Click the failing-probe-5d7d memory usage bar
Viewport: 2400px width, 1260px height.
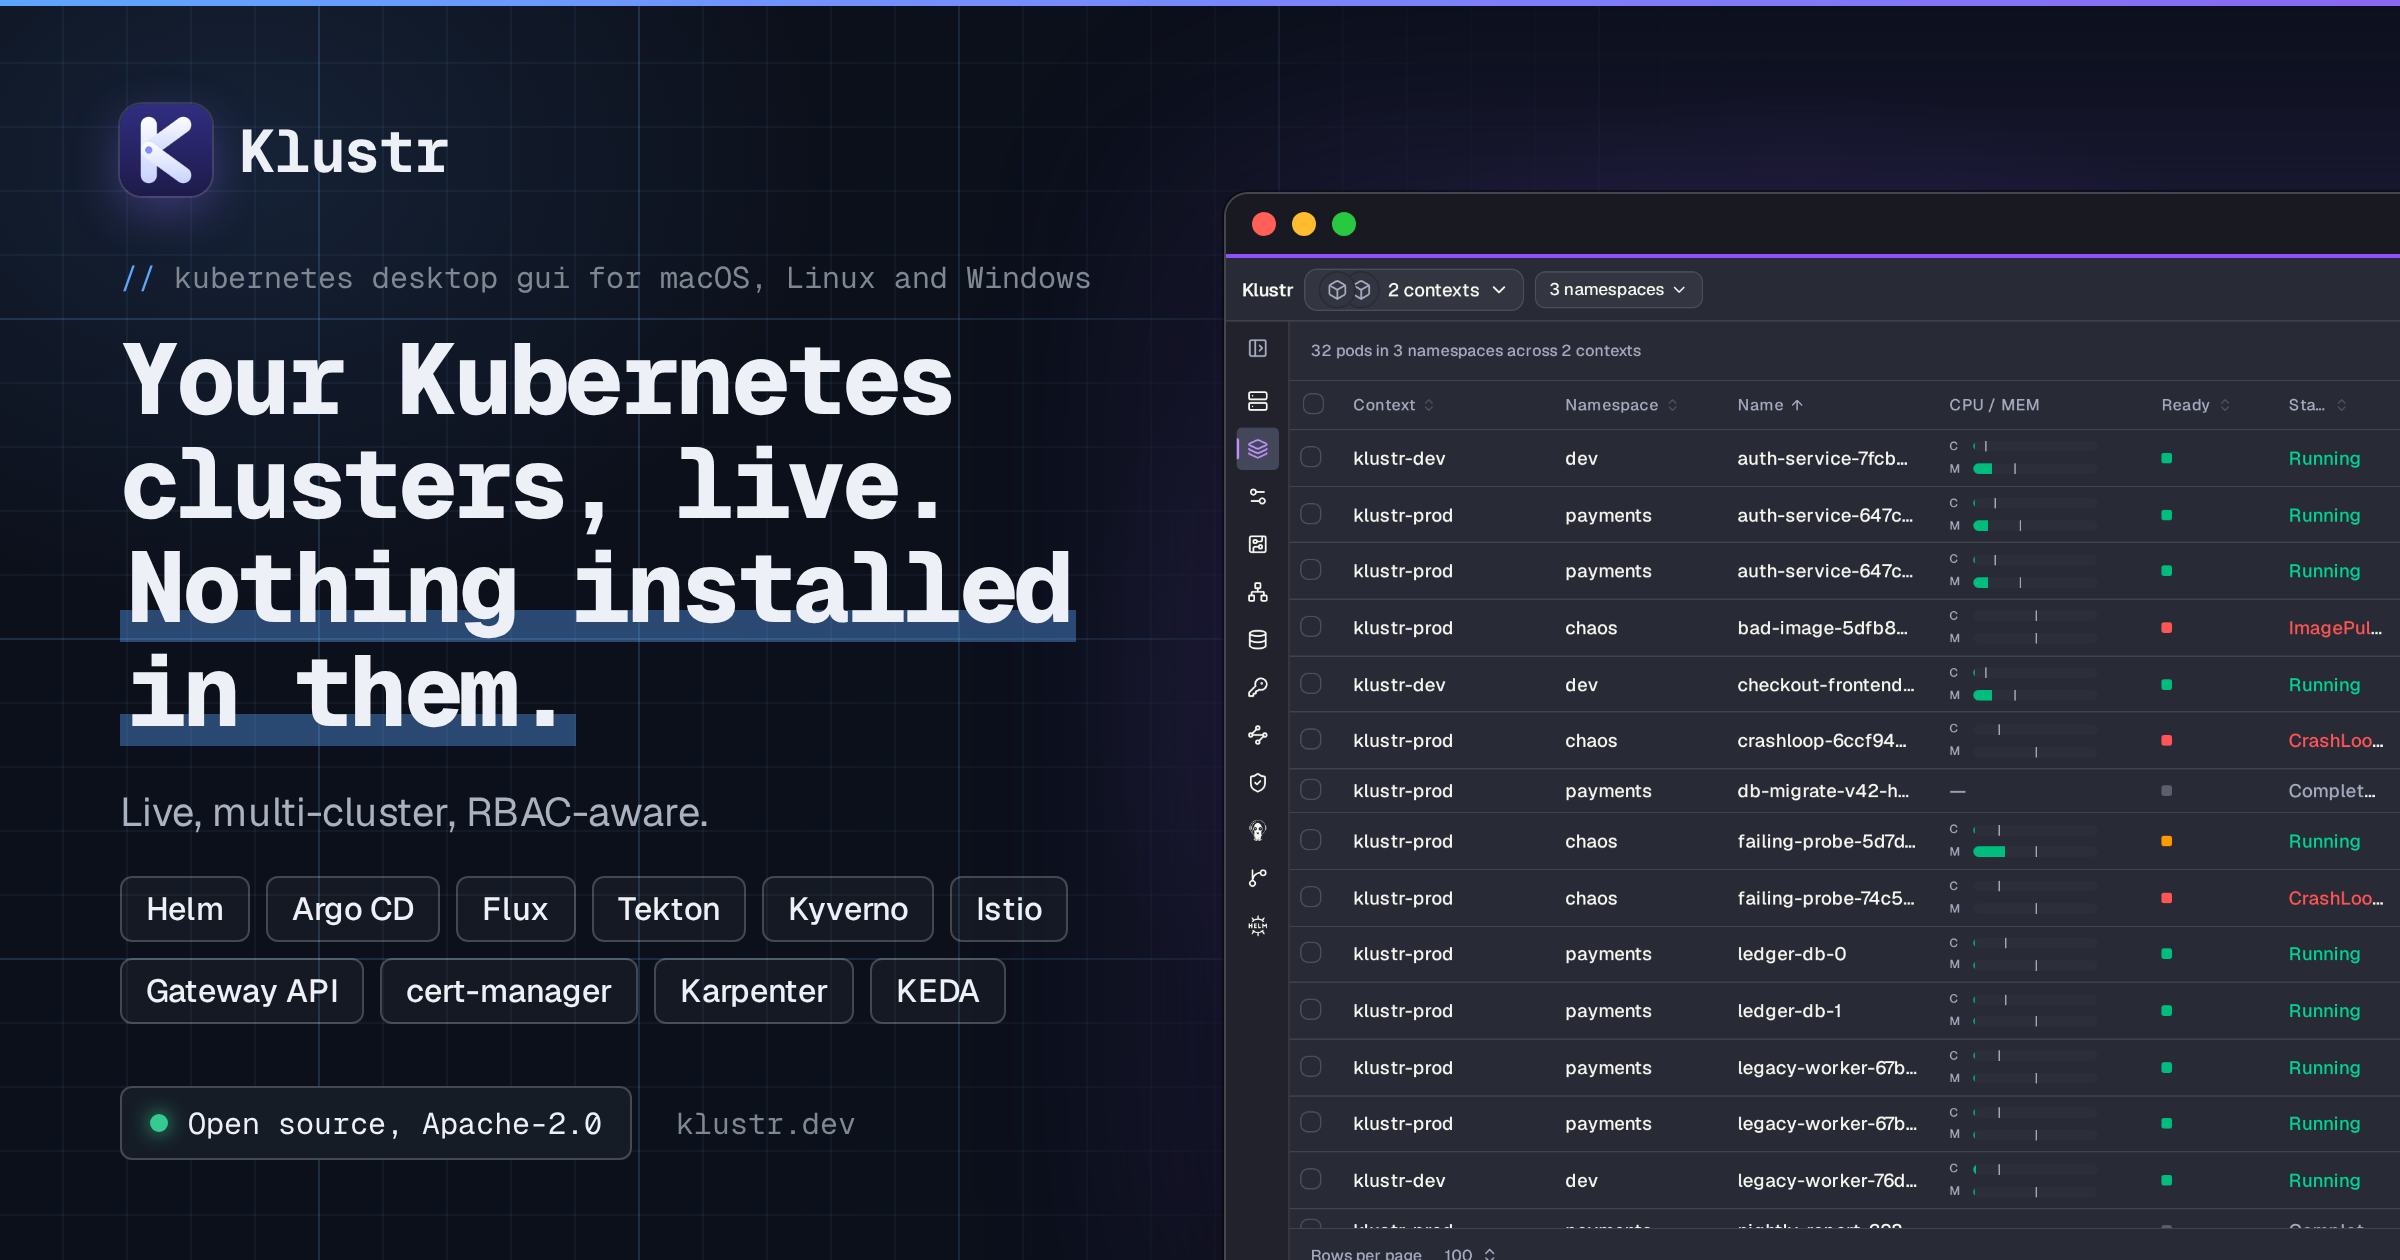[x=2034, y=852]
